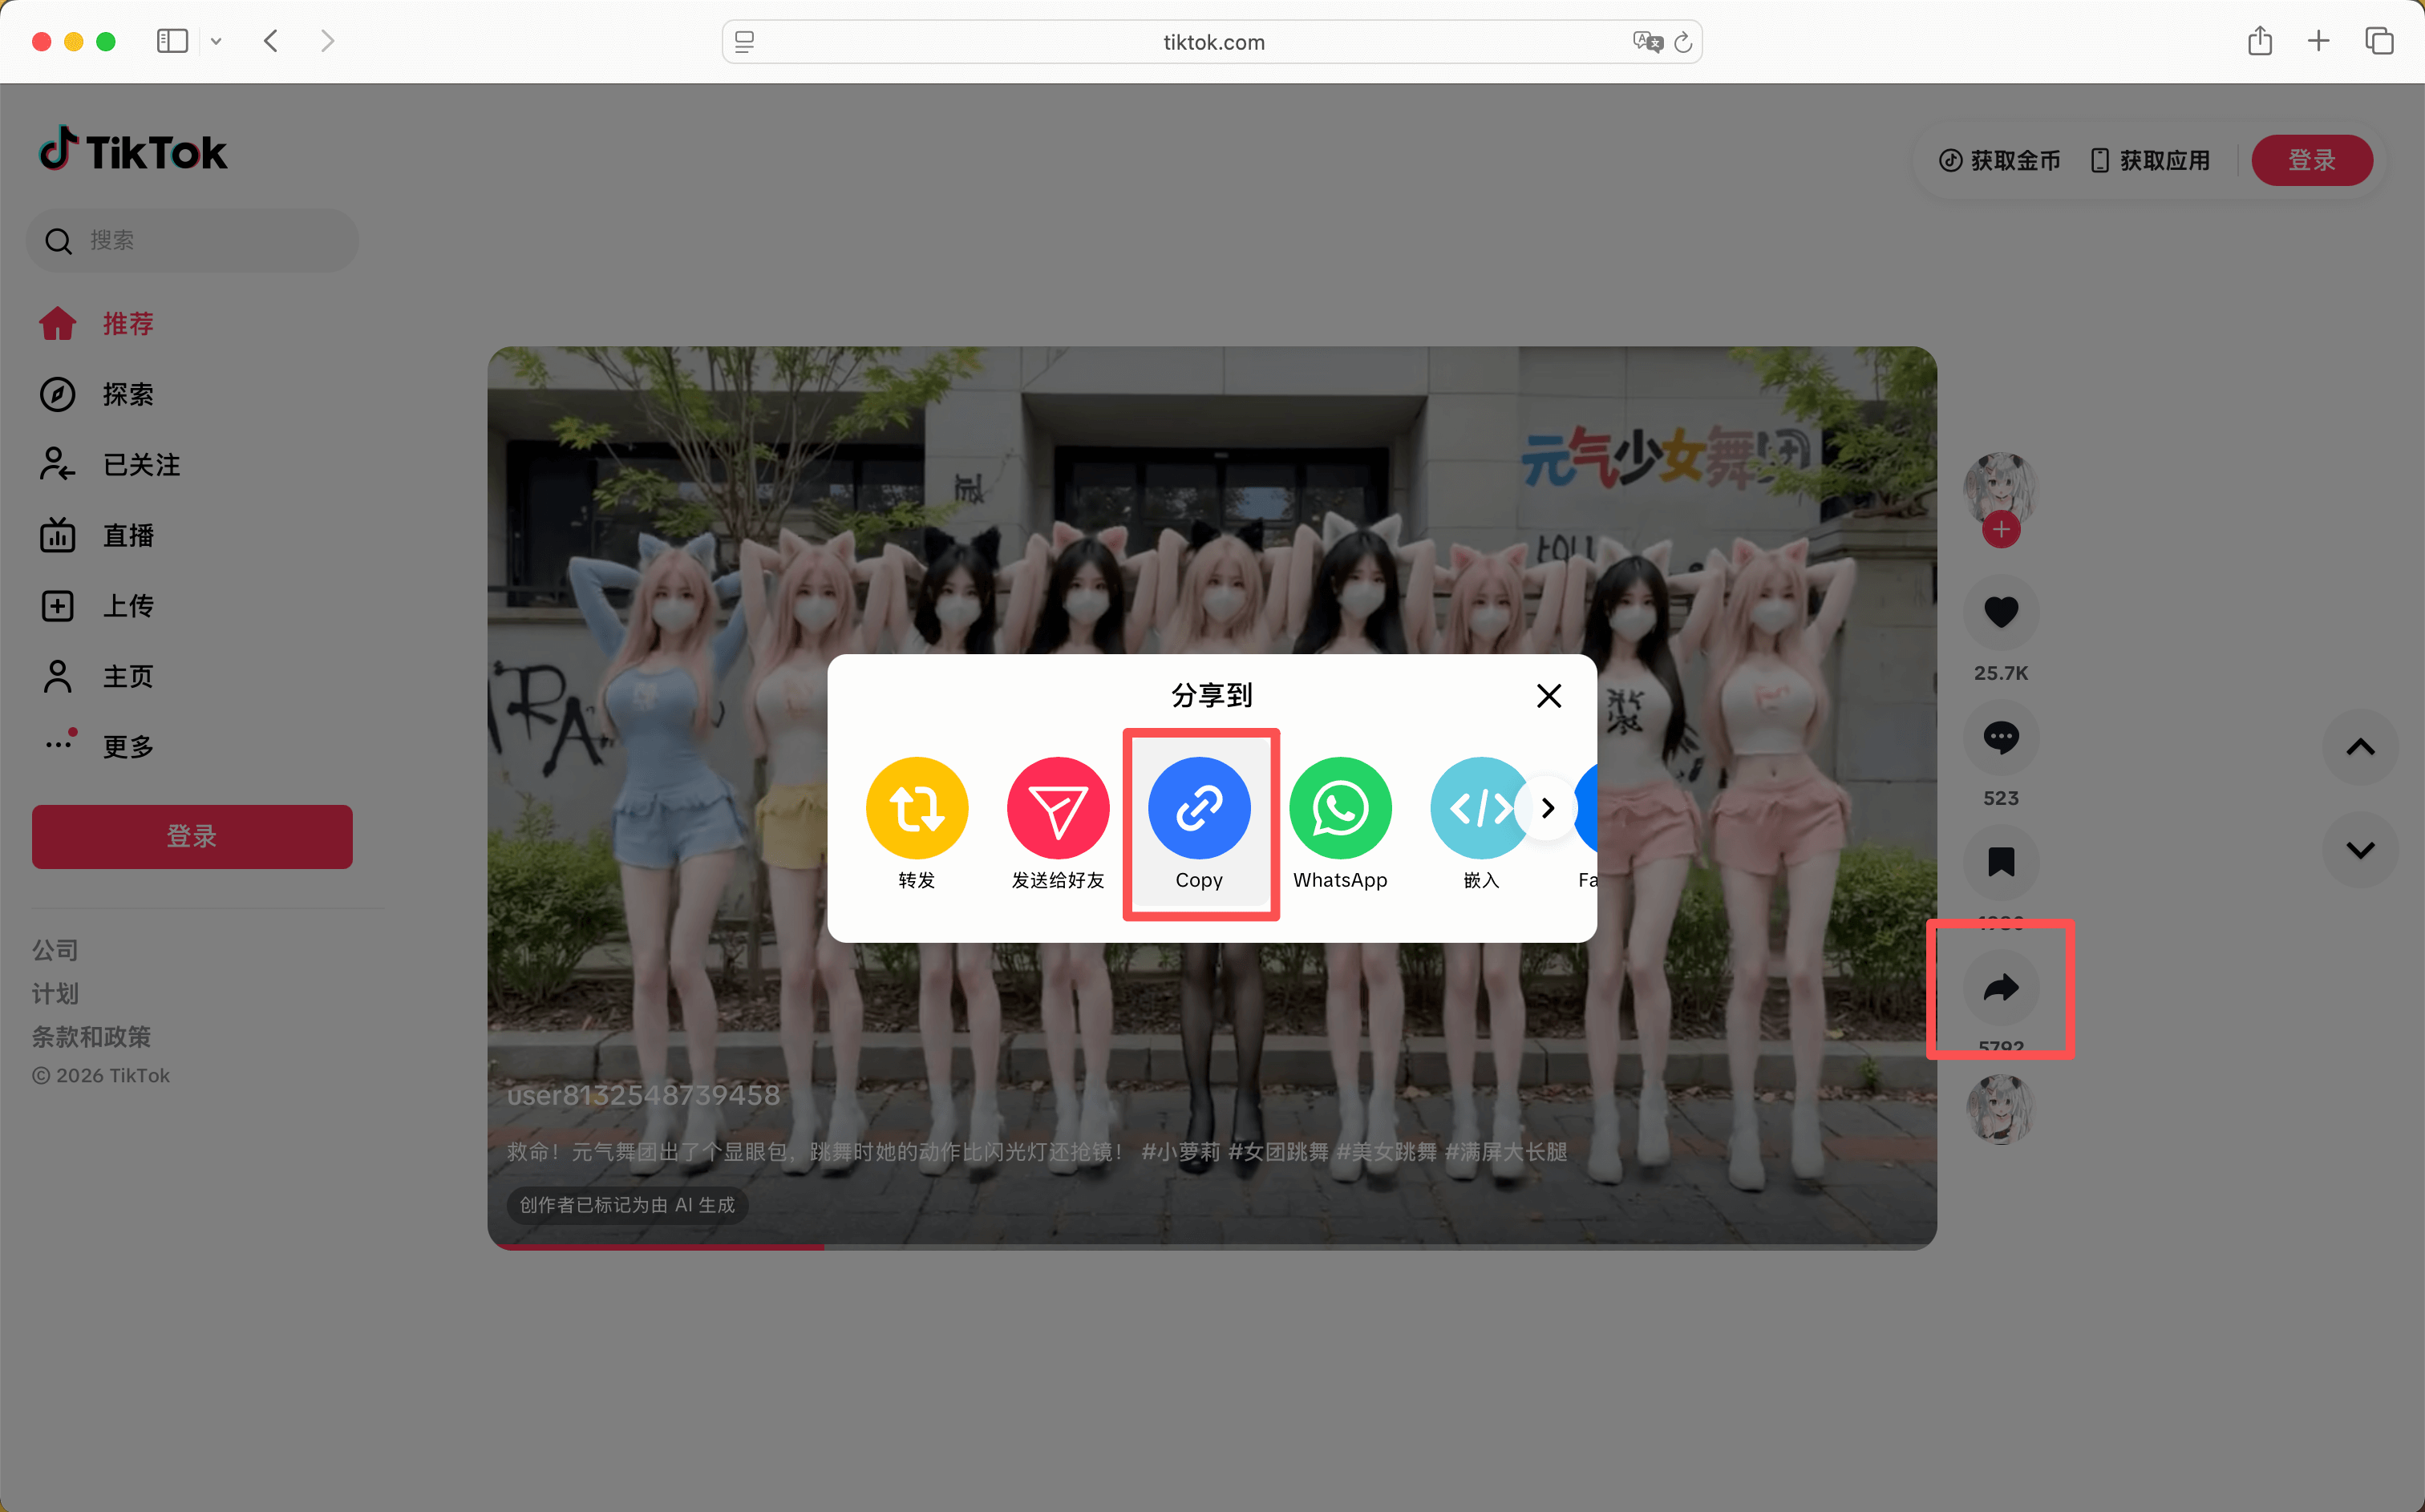The height and width of the screenshot is (1512, 2425).
Task: Open the comments panel
Action: [2000, 737]
